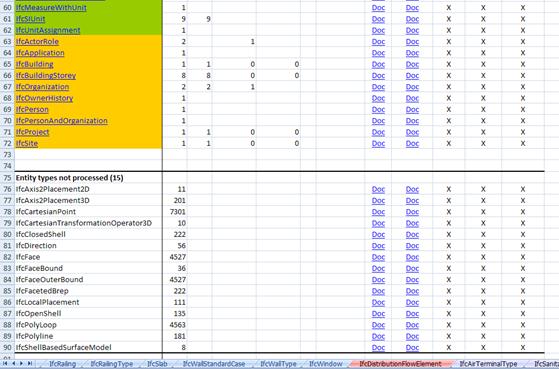
Task: Follow the IfcApplication link
Action: (x=40, y=53)
